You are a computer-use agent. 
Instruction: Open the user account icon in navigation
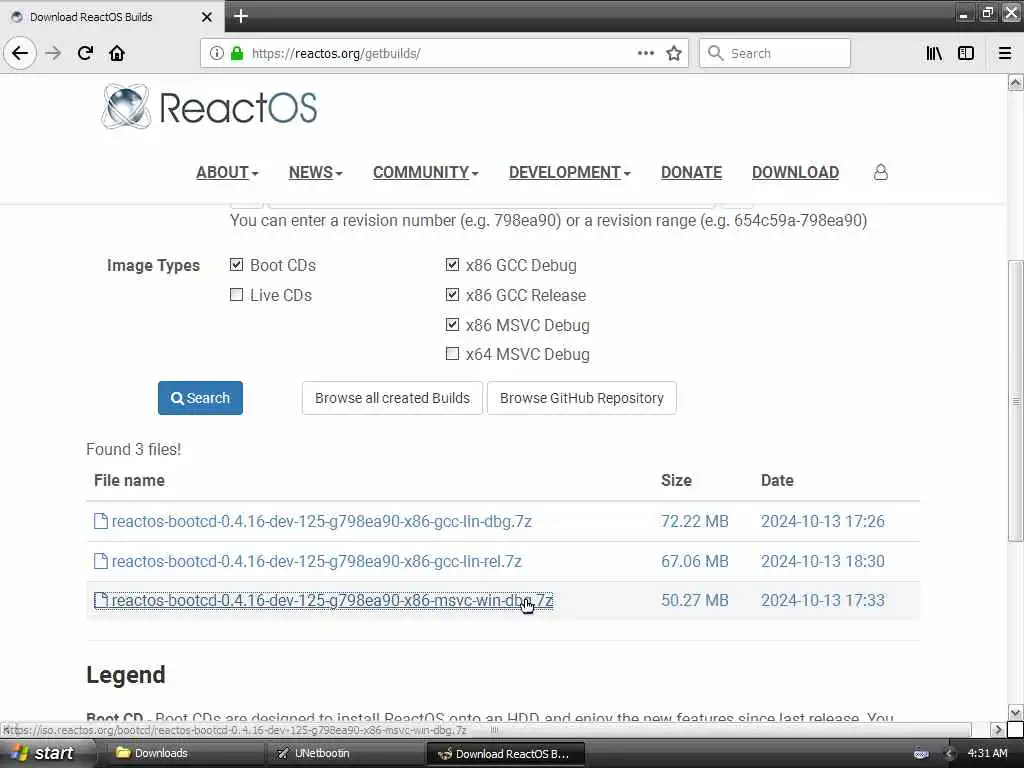pos(881,172)
